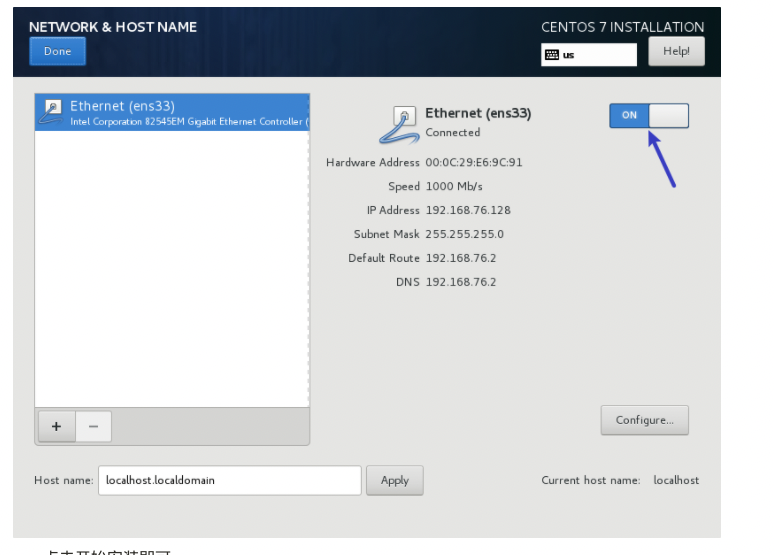Screen dimensions: 774x555
Task: Click the current host name 'localhost' value
Action: click(x=676, y=480)
